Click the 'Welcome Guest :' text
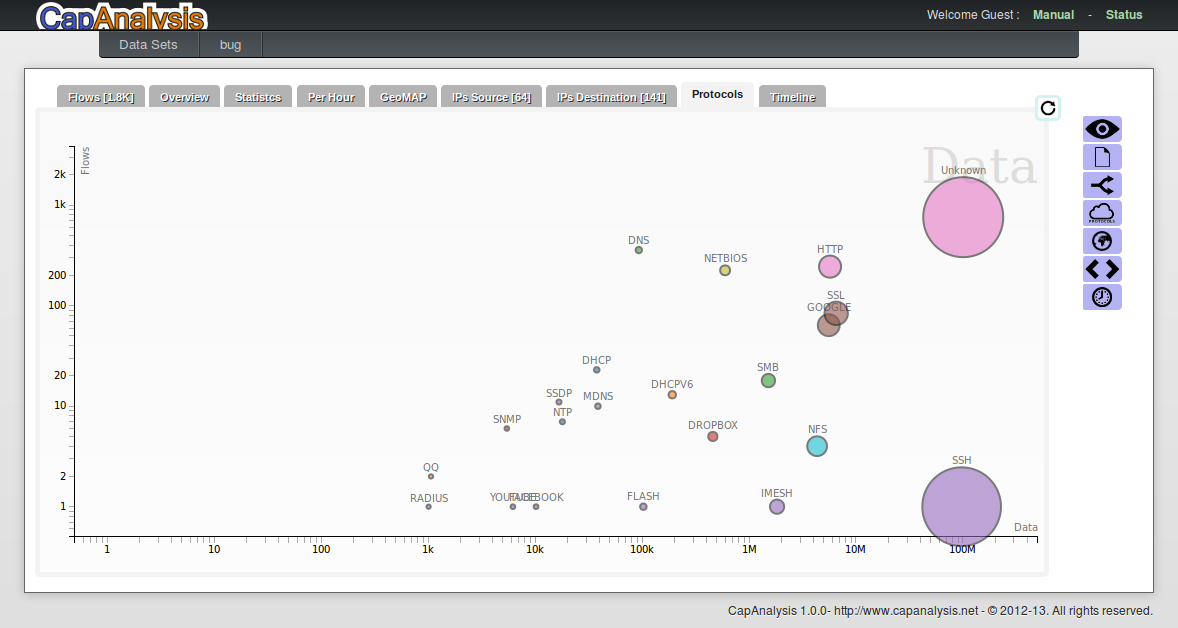 pos(973,14)
